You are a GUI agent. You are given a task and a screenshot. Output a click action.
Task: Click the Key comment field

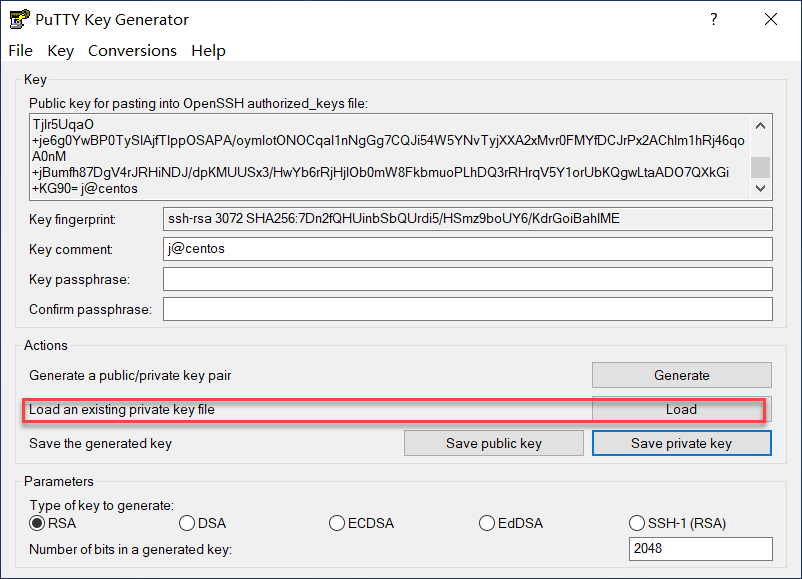[467, 249]
